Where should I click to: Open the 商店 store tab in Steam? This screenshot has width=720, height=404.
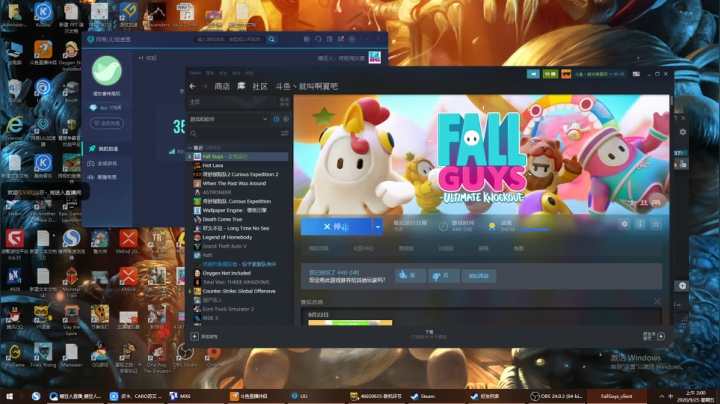[x=222, y=86]
